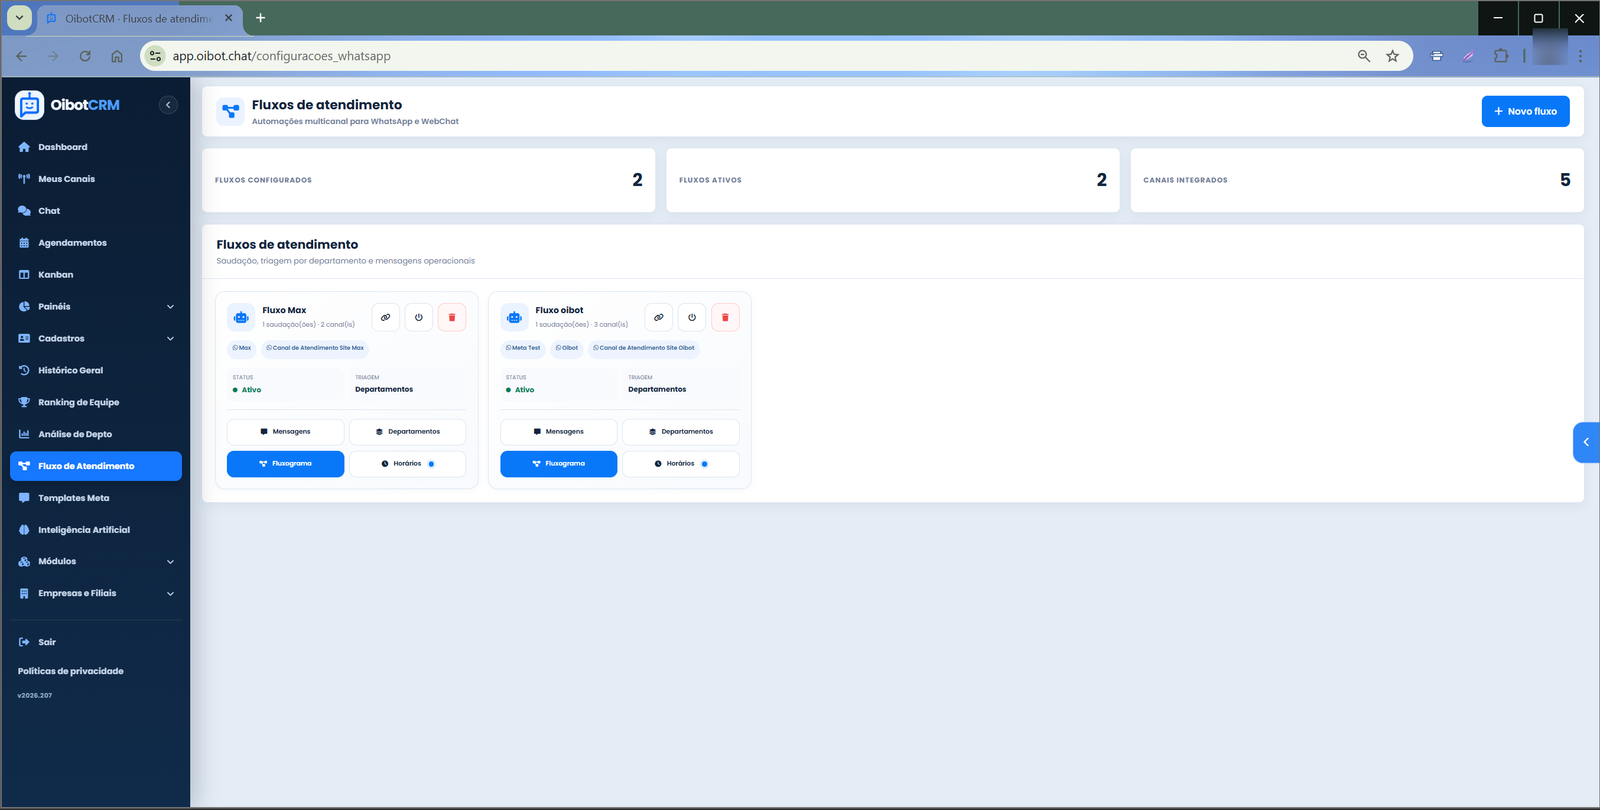
Task: Expand the Empresas e Filiais chevron
Action: click(x=170, y=594)
